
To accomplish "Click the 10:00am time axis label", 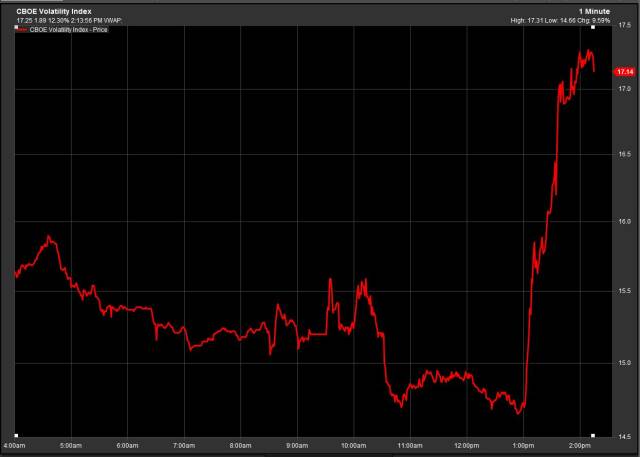I will point(353,446).
